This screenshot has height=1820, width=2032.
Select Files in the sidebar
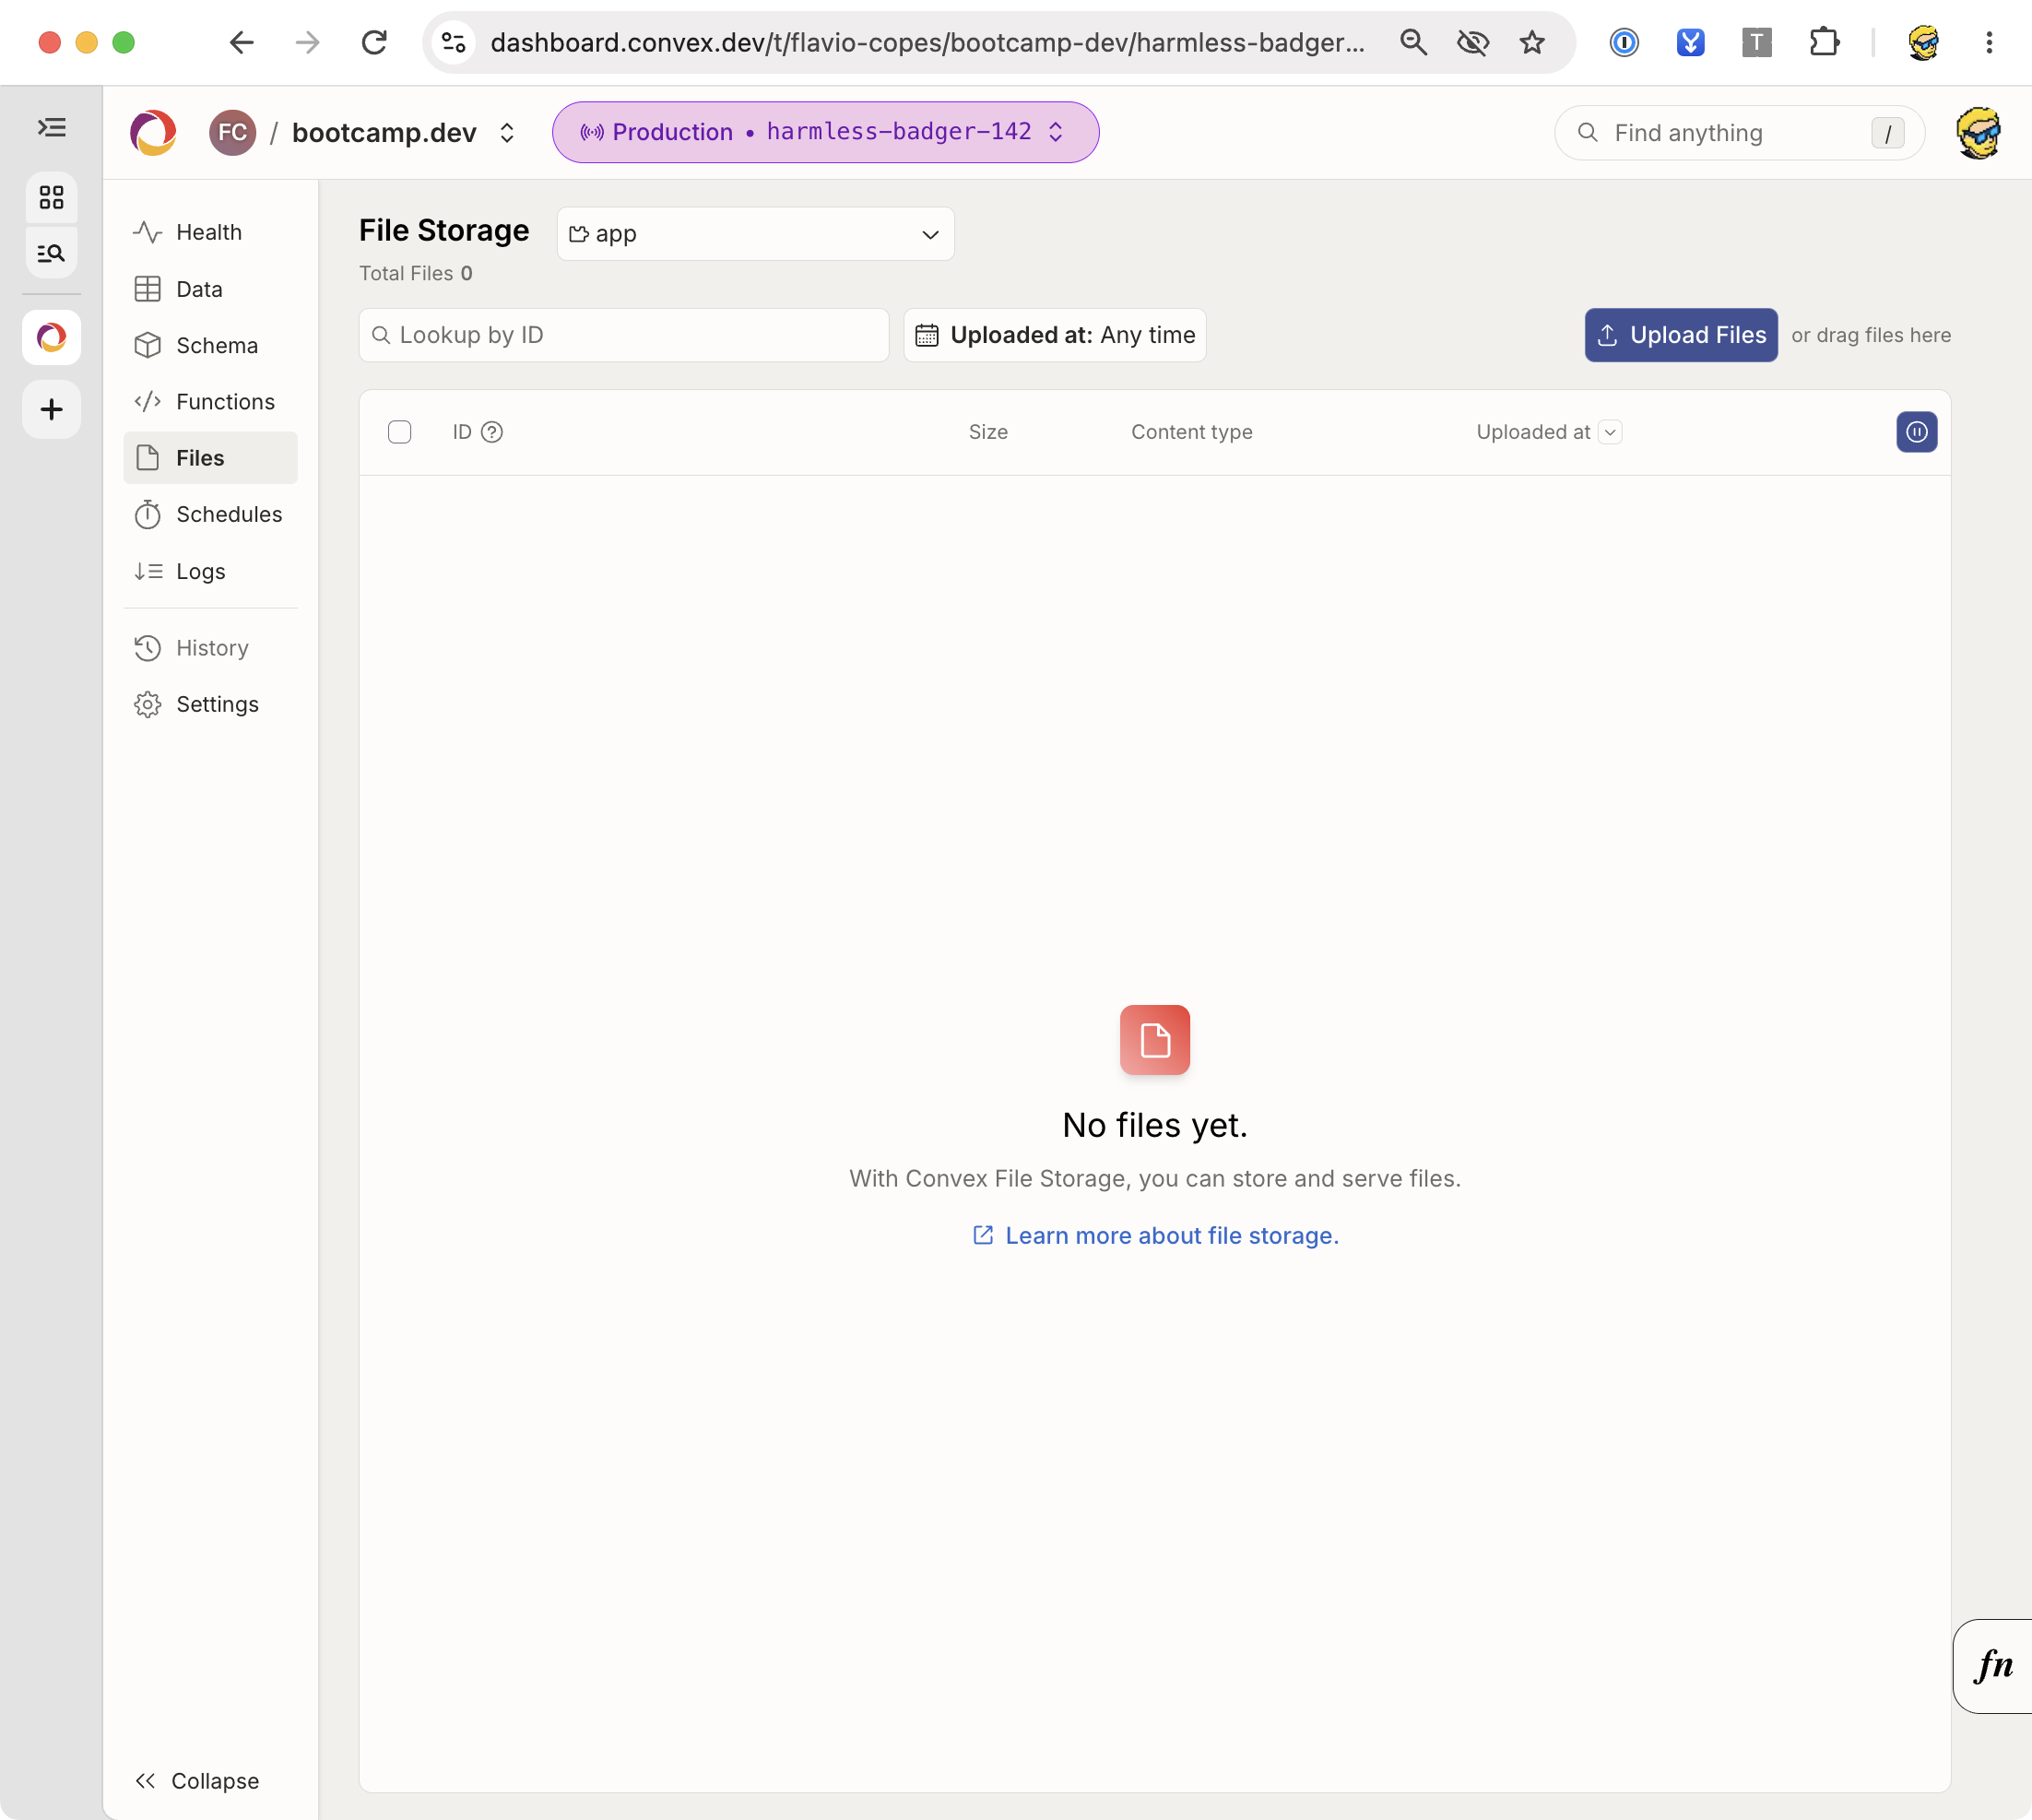[x=210, y=458]
